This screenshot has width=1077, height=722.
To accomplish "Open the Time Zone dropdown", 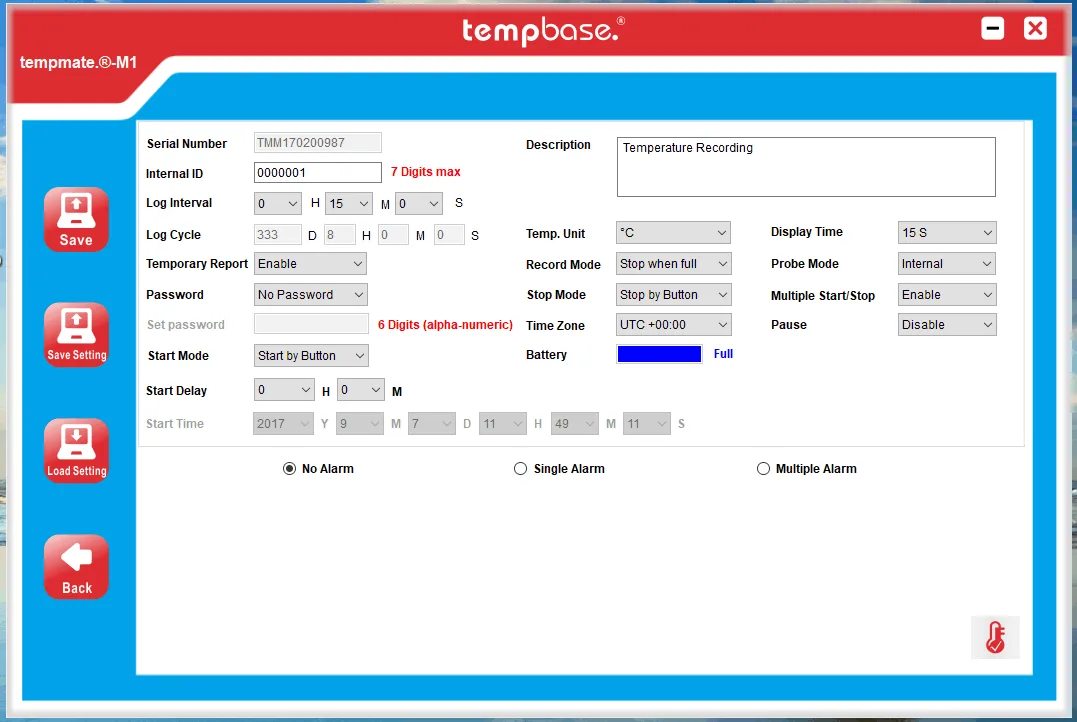I will coord(673,325).
